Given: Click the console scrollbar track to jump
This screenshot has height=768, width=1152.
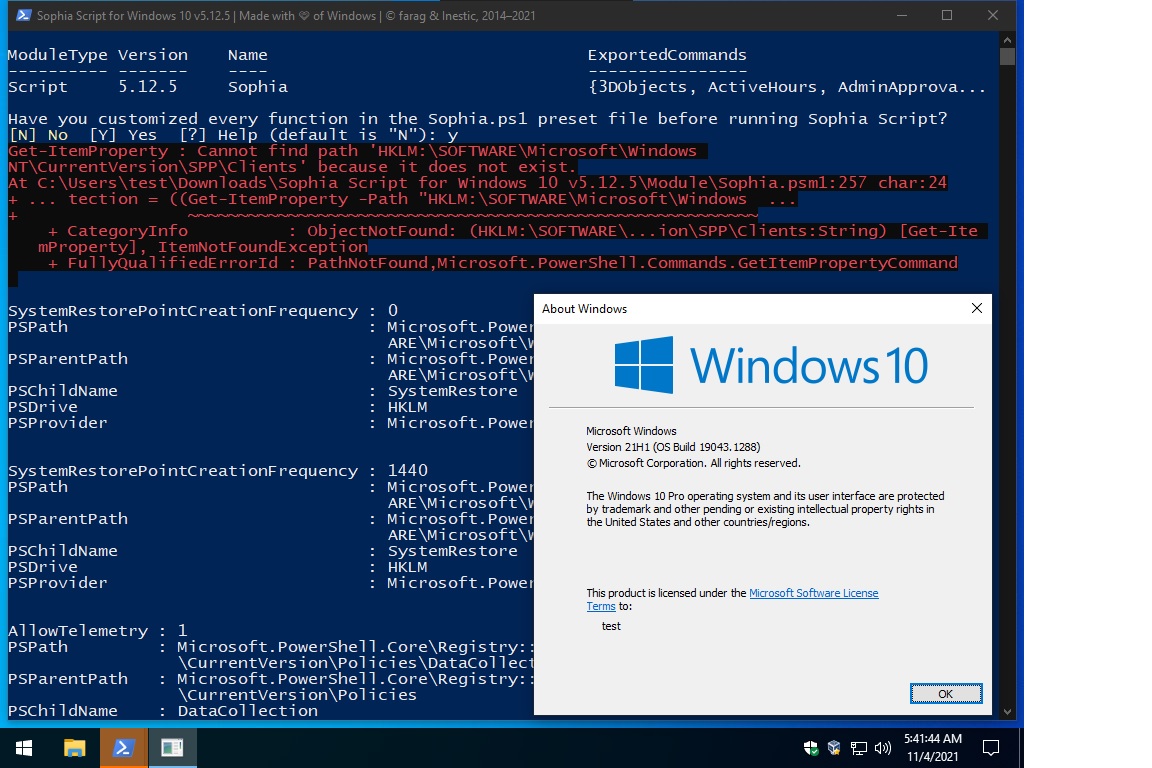Looking at the screenshot, I should coord(1008,400).
